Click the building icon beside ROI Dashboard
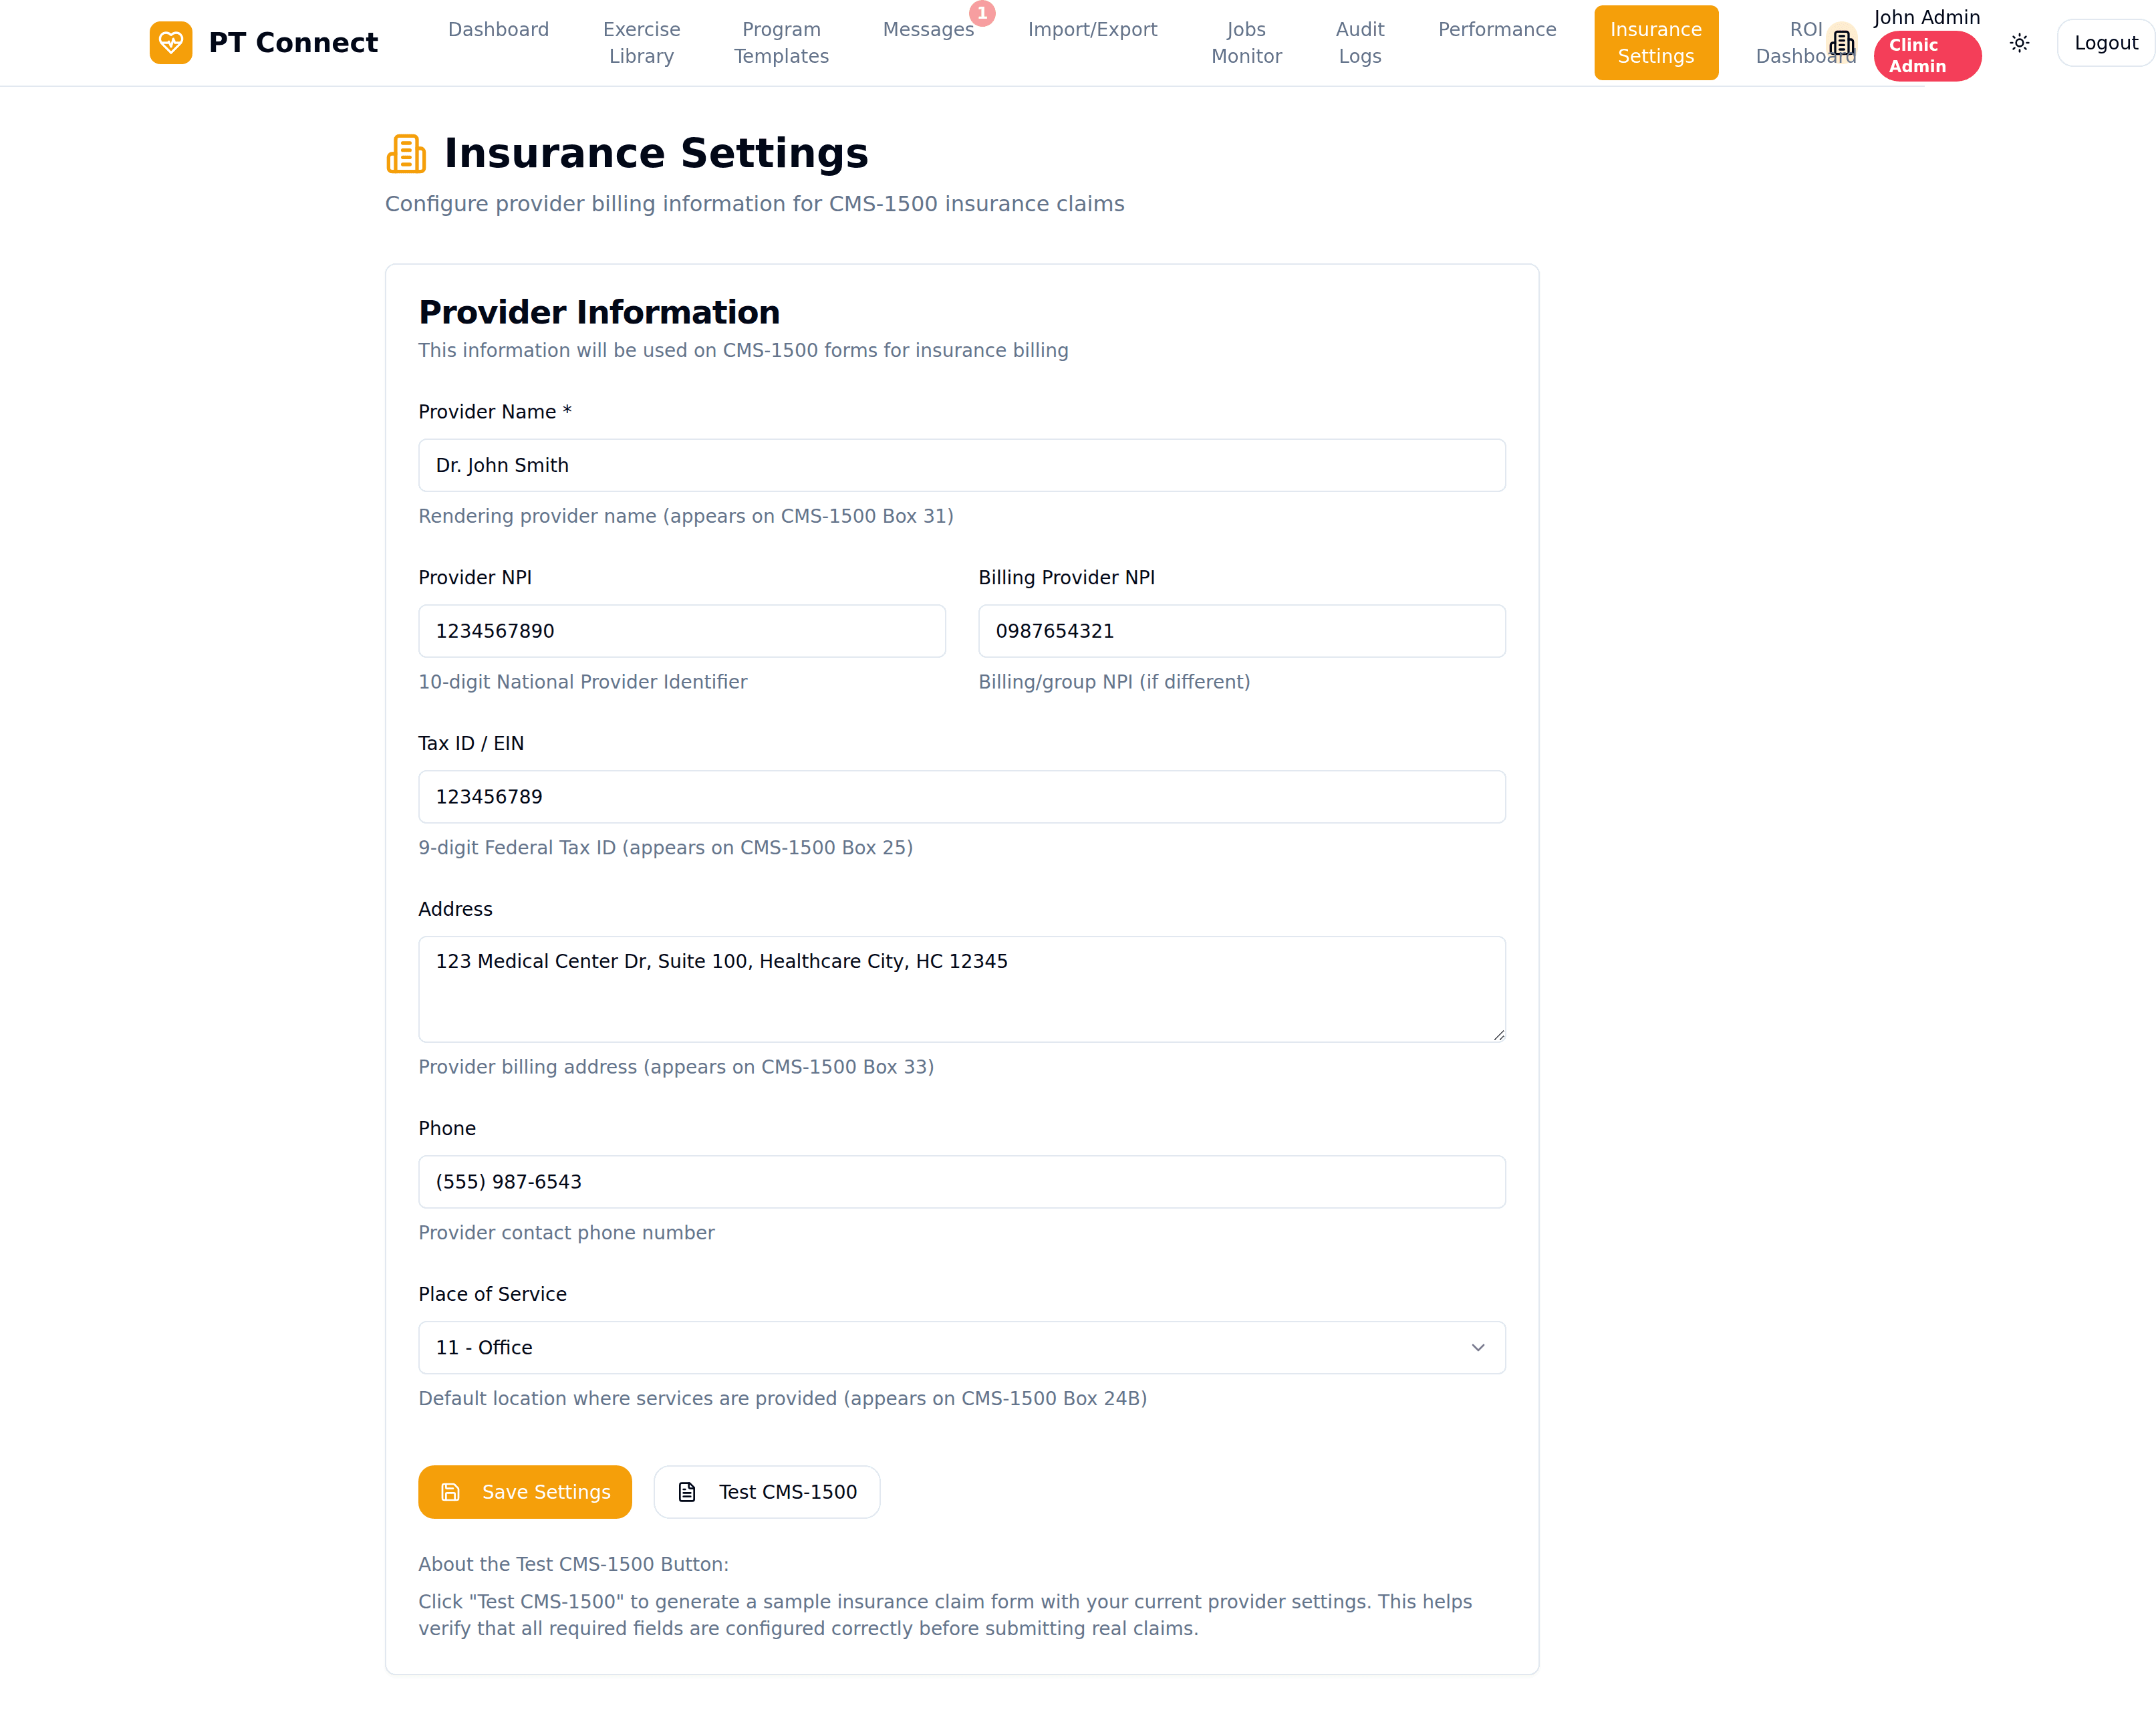The height and width of the screenshot is (1718, 2156). click(x=1843, y=42)
